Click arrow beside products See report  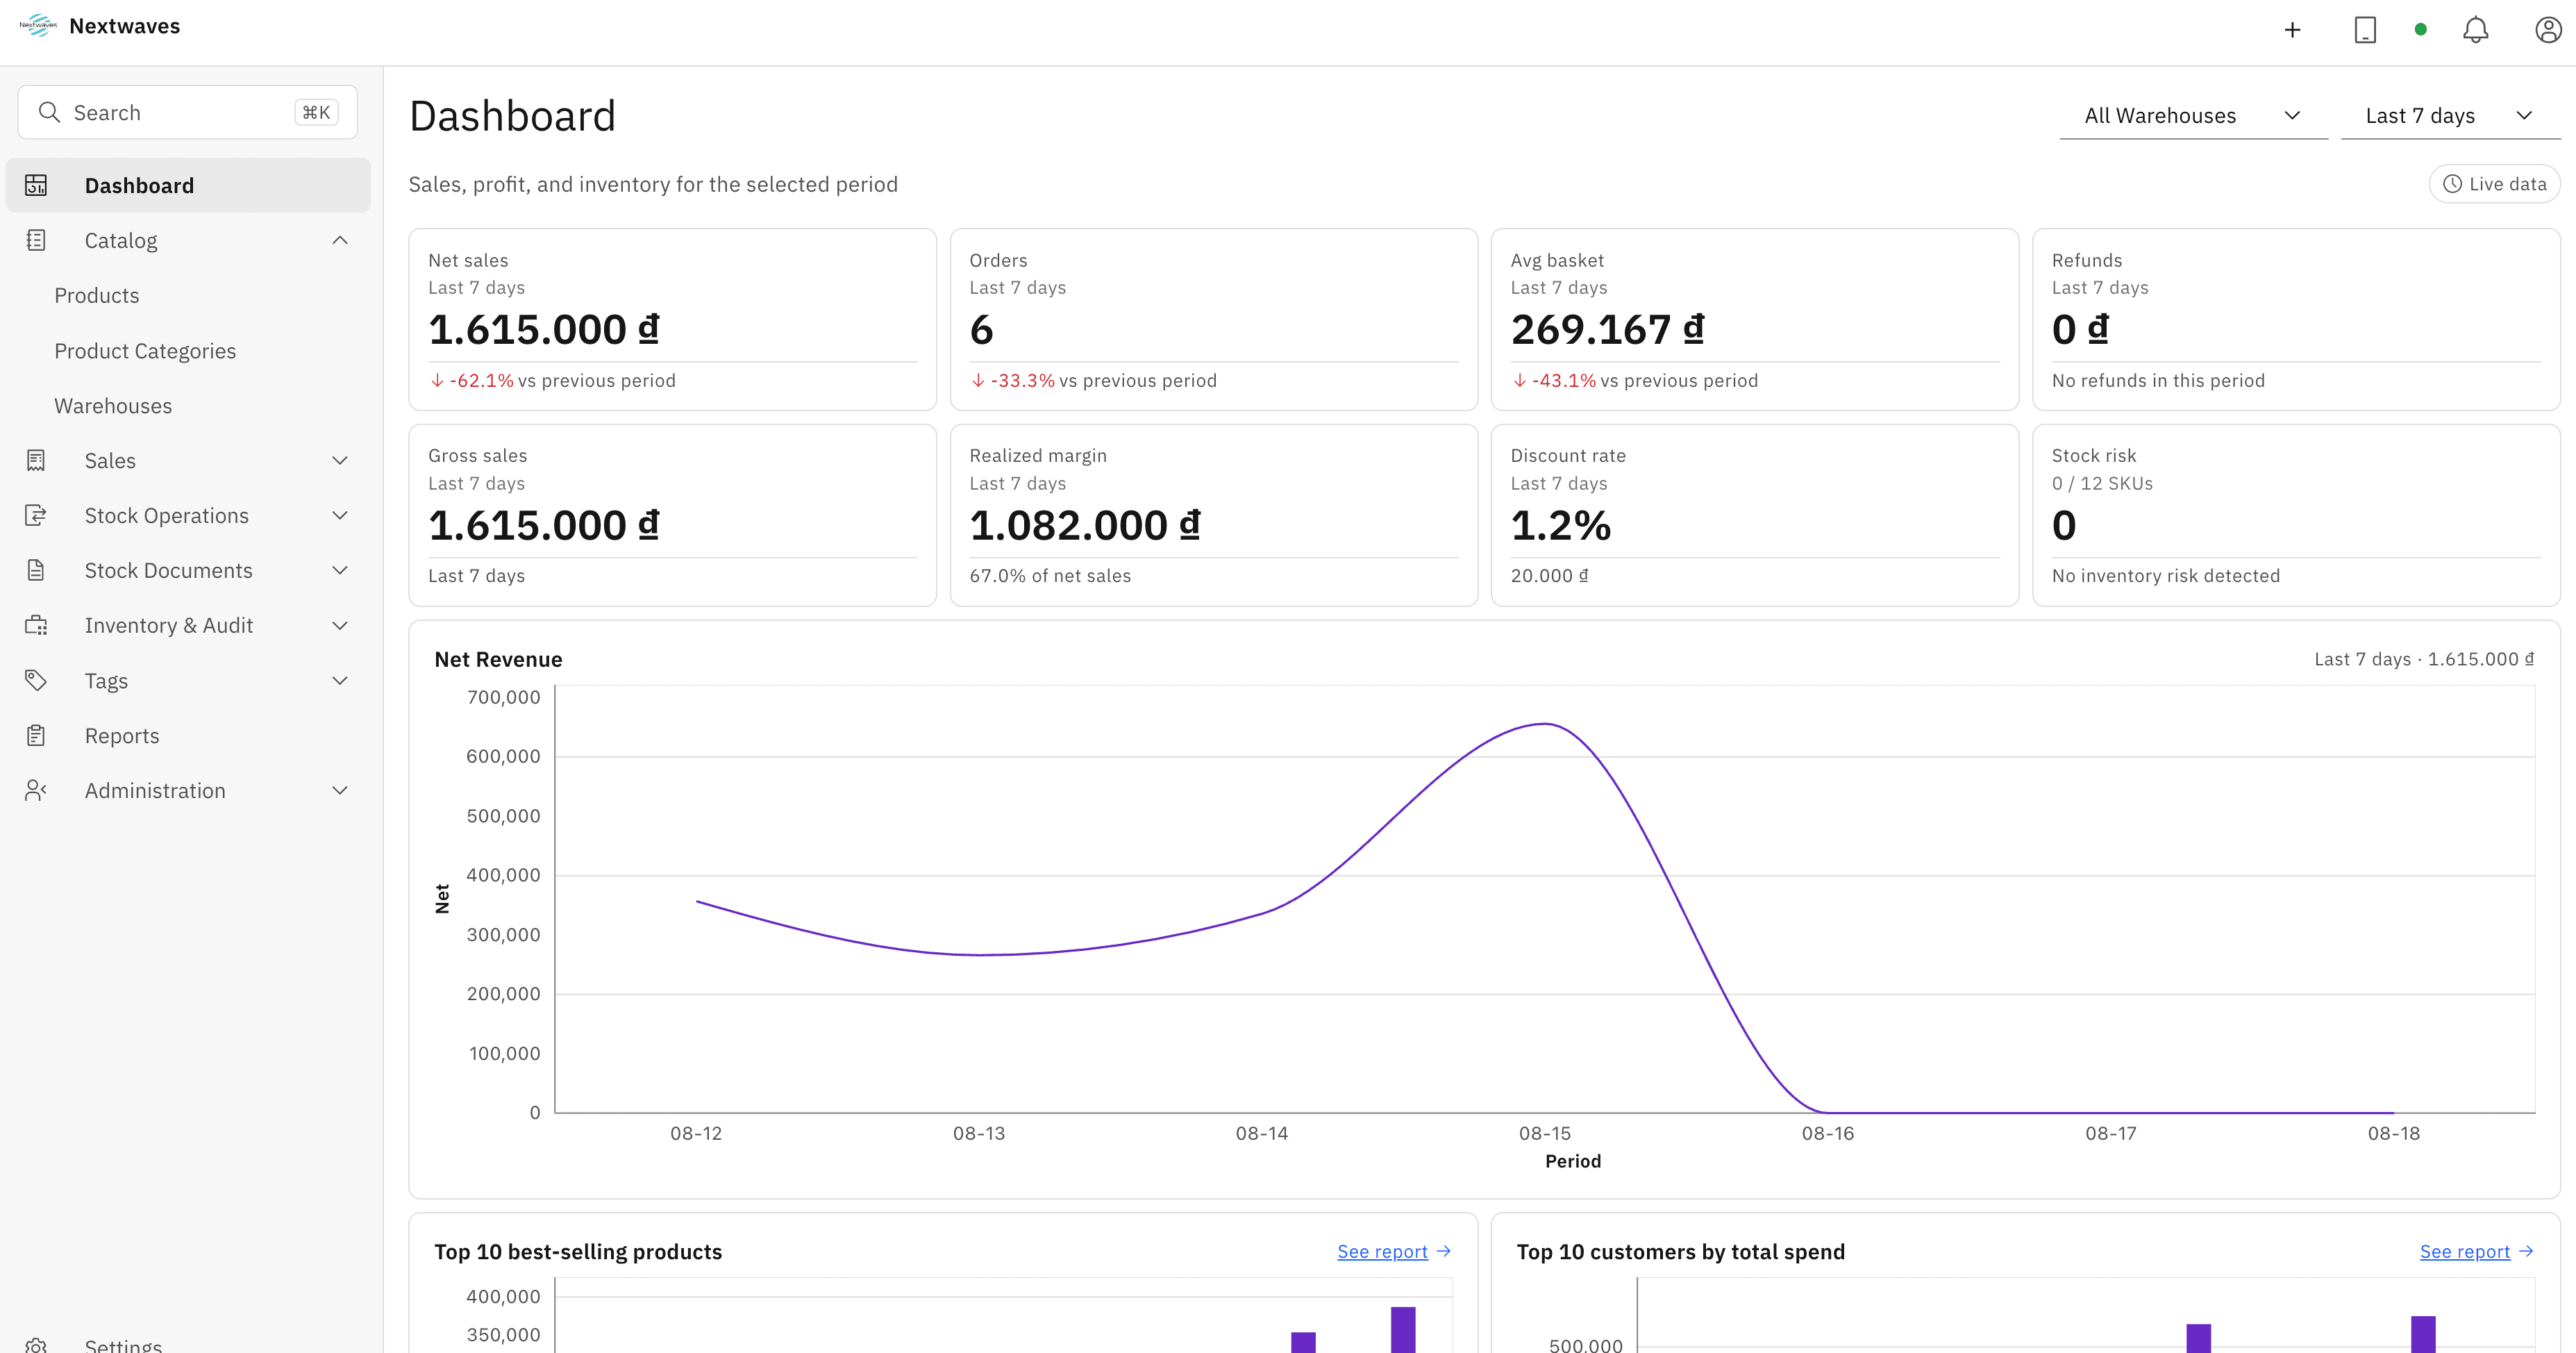(1444, 1251)
